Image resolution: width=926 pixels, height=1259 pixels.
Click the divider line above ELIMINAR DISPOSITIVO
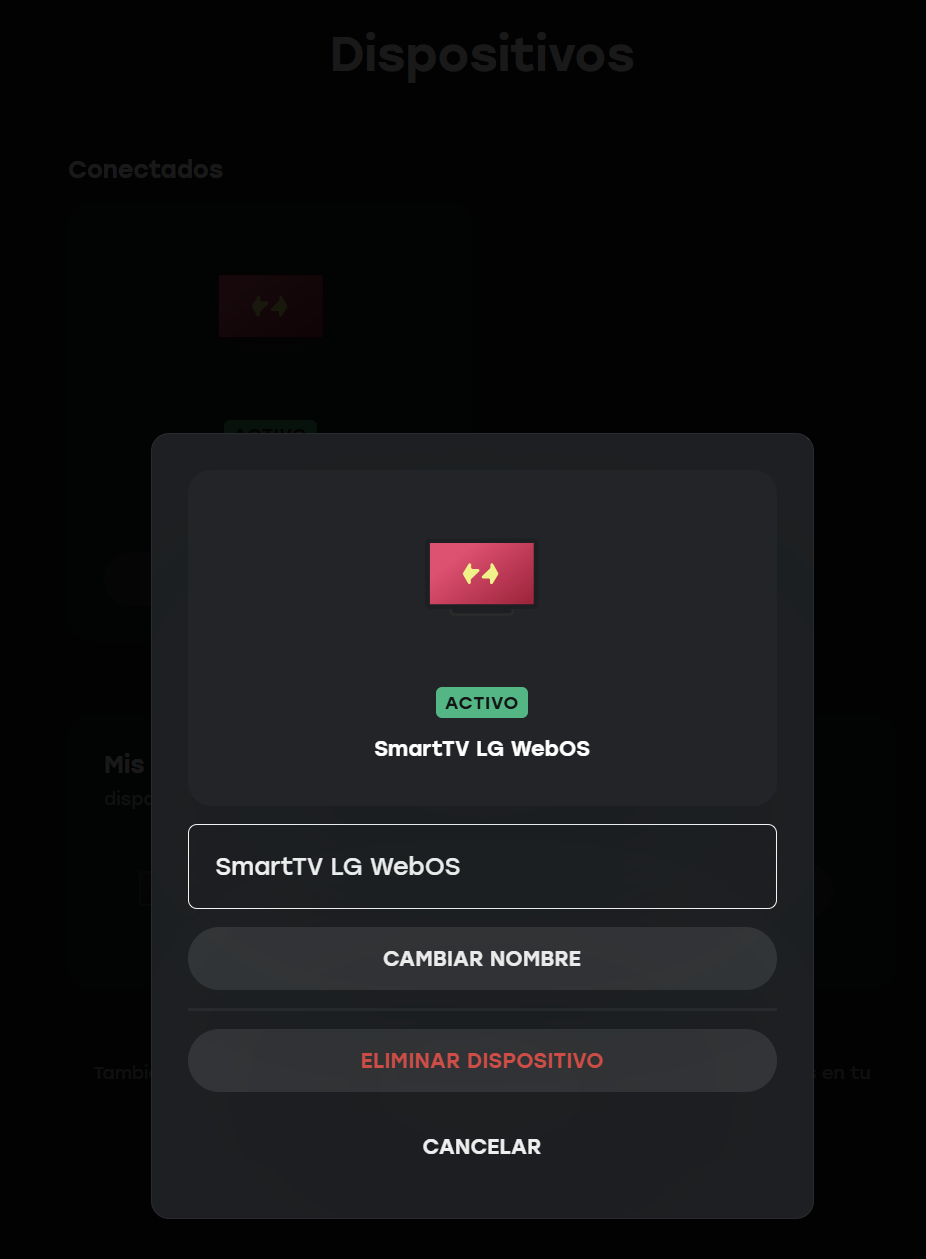click(x=482, y=1010)
